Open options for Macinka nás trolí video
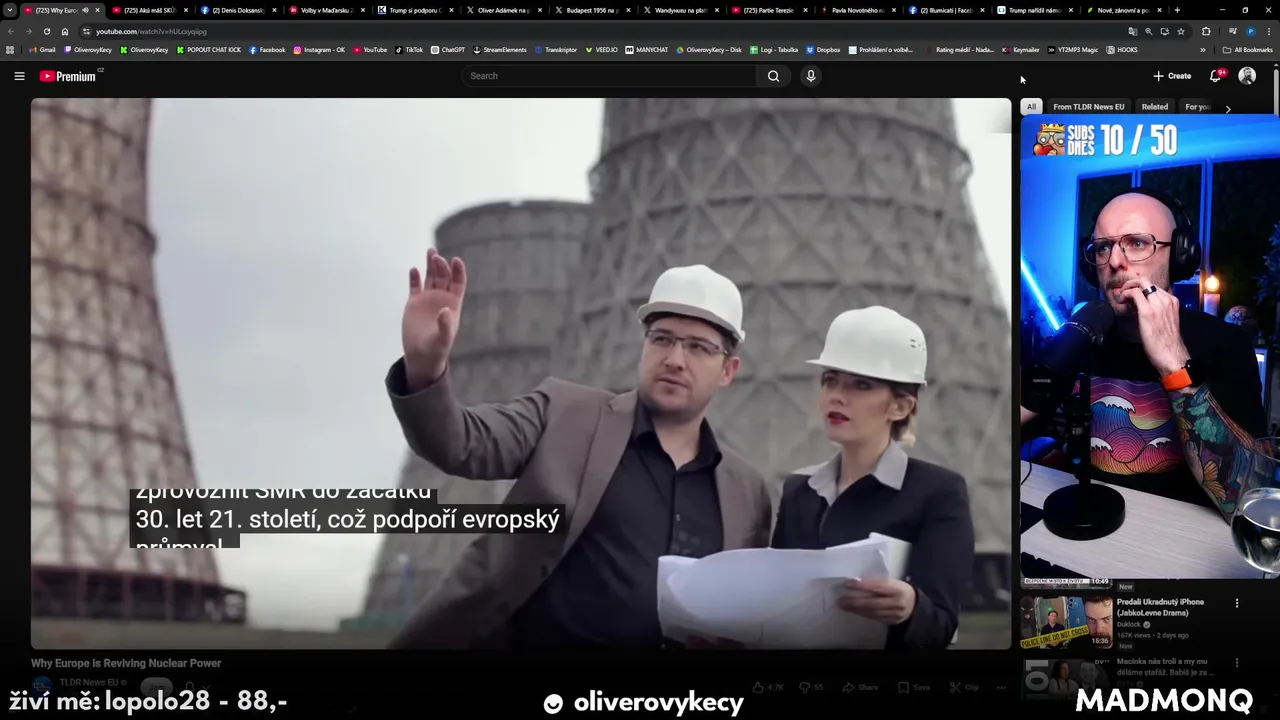Image resolution: width=1280 pixels, height=720 pixels. (x=1237, y=662)
